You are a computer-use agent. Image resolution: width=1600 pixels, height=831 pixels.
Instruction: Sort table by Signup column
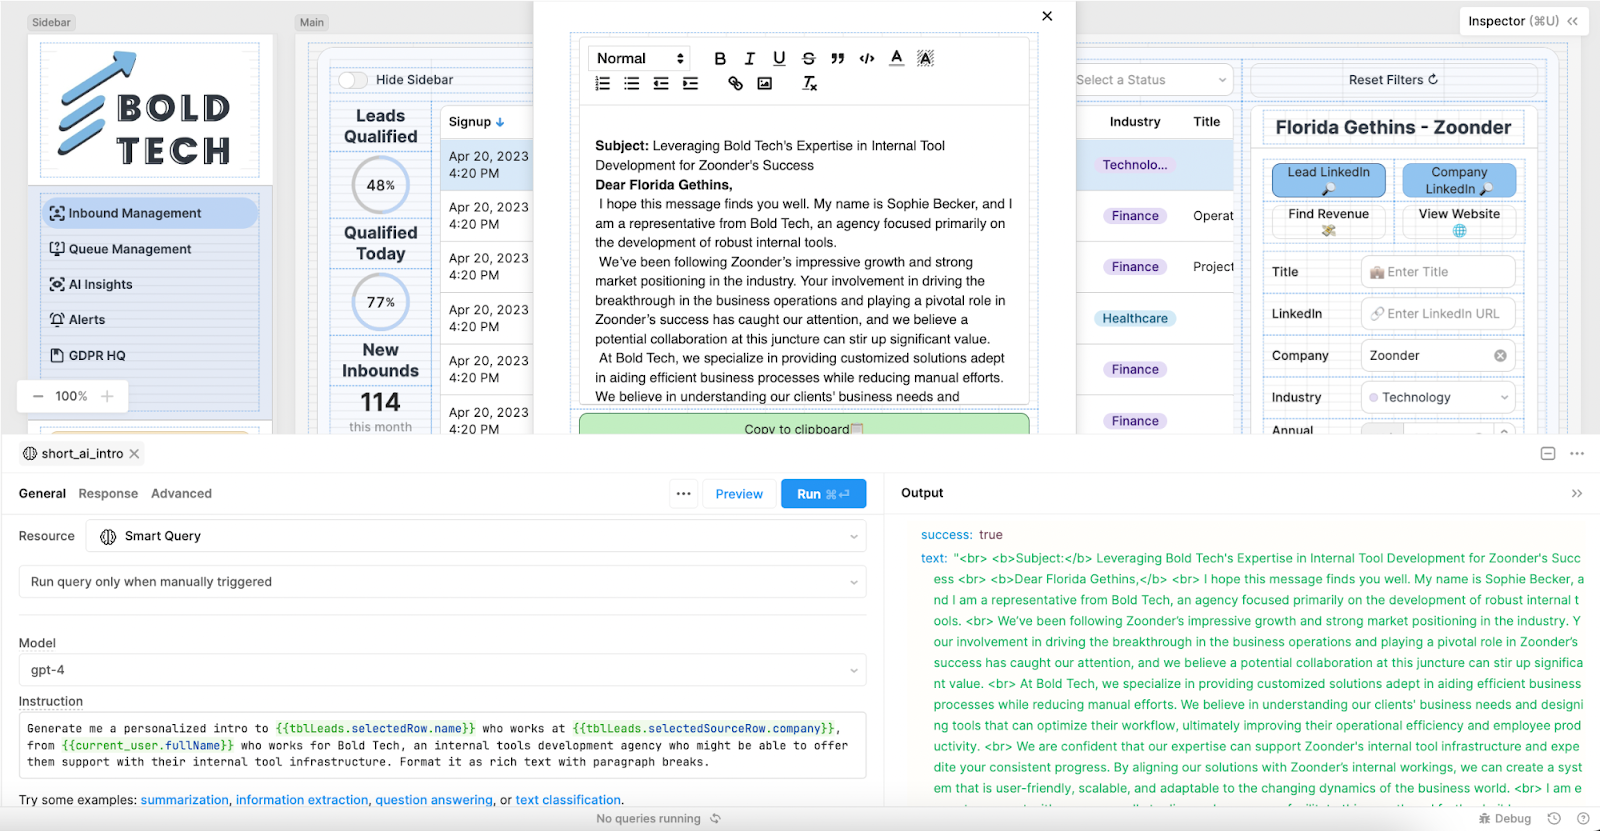477,122
